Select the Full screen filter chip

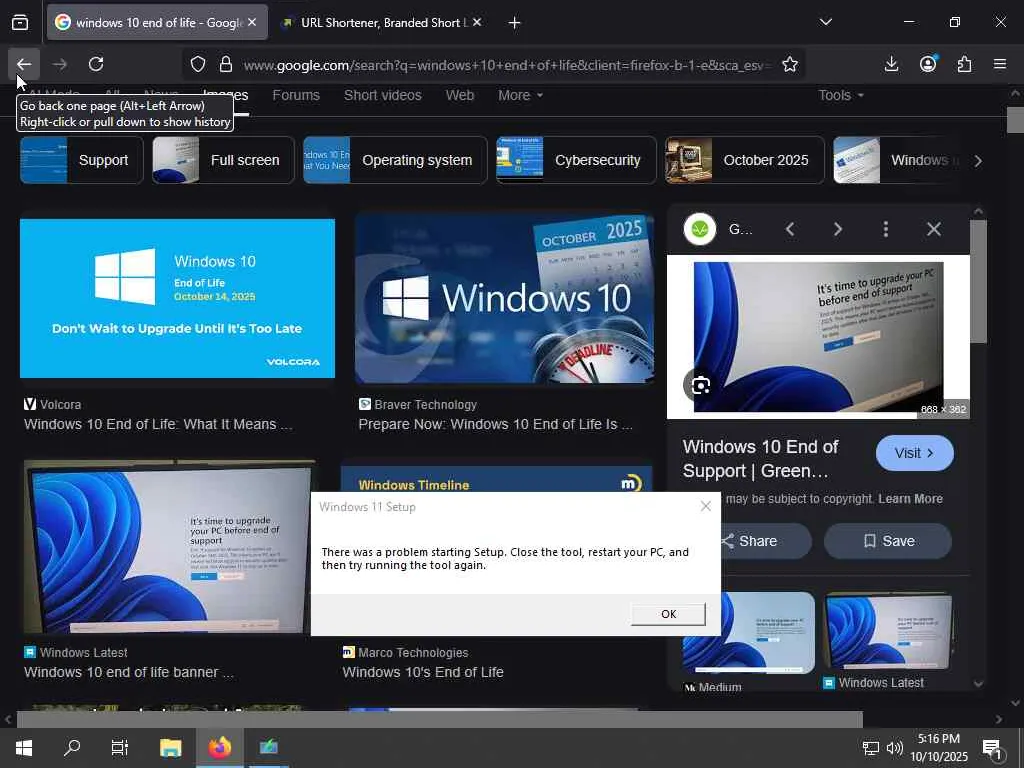pyautogui.click(x=223, y=160)
